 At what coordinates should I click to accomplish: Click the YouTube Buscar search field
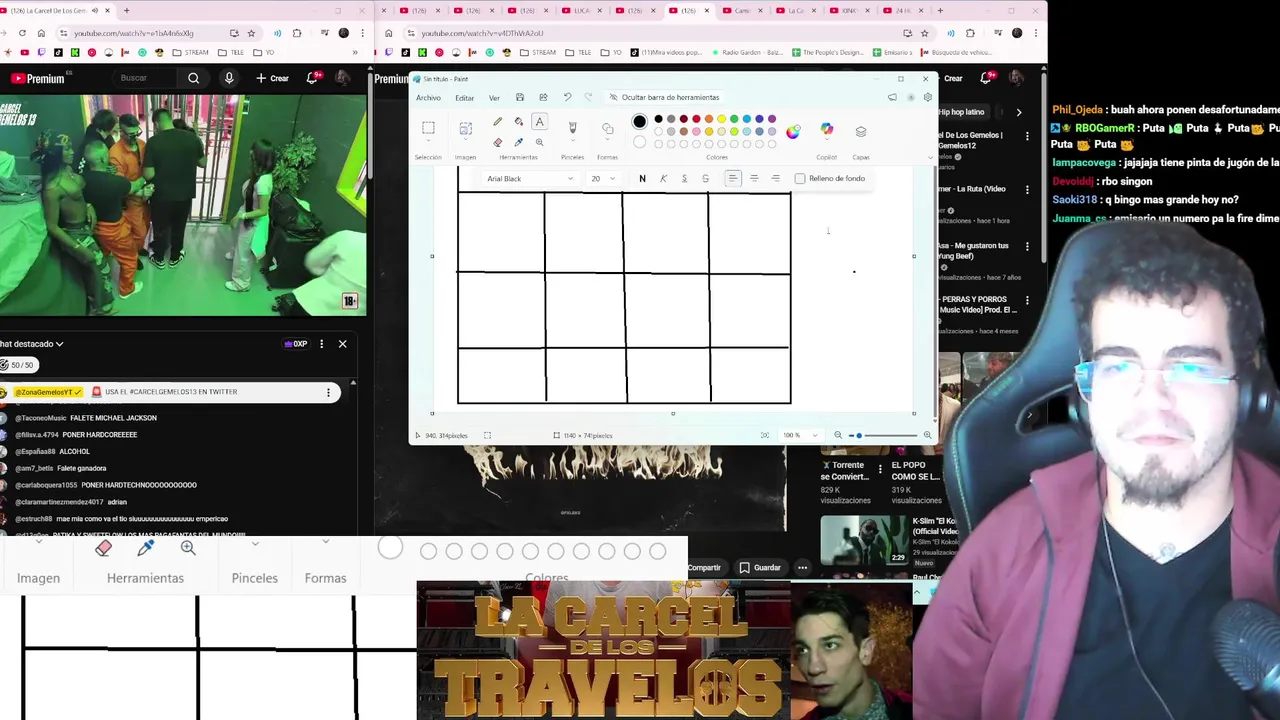click(143, 78)
